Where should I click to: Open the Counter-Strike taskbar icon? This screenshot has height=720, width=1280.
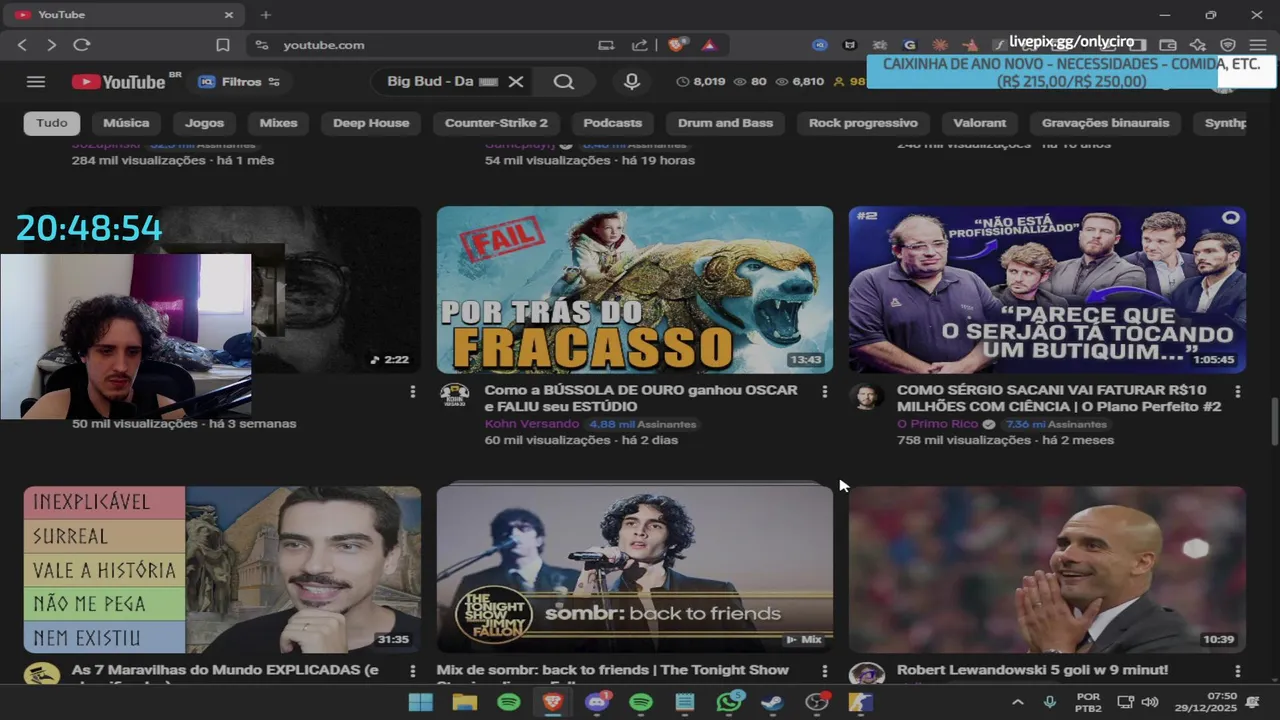click(860, 702)
